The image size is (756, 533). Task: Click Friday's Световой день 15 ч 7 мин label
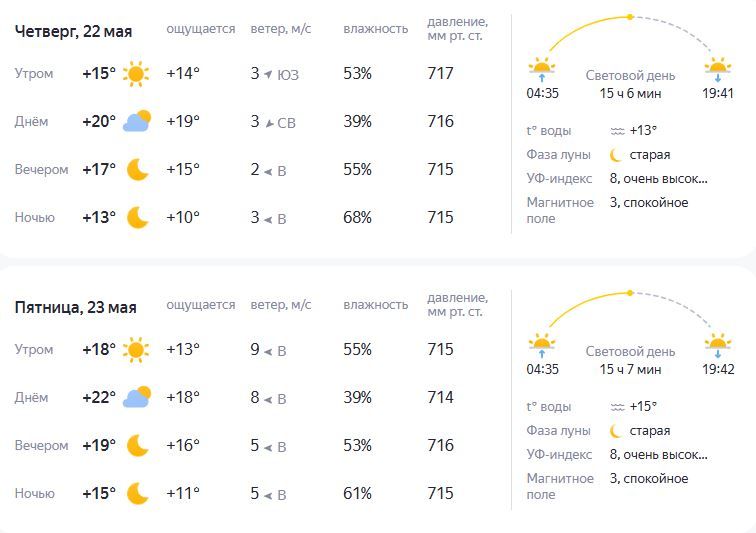(x=630, y=360)
